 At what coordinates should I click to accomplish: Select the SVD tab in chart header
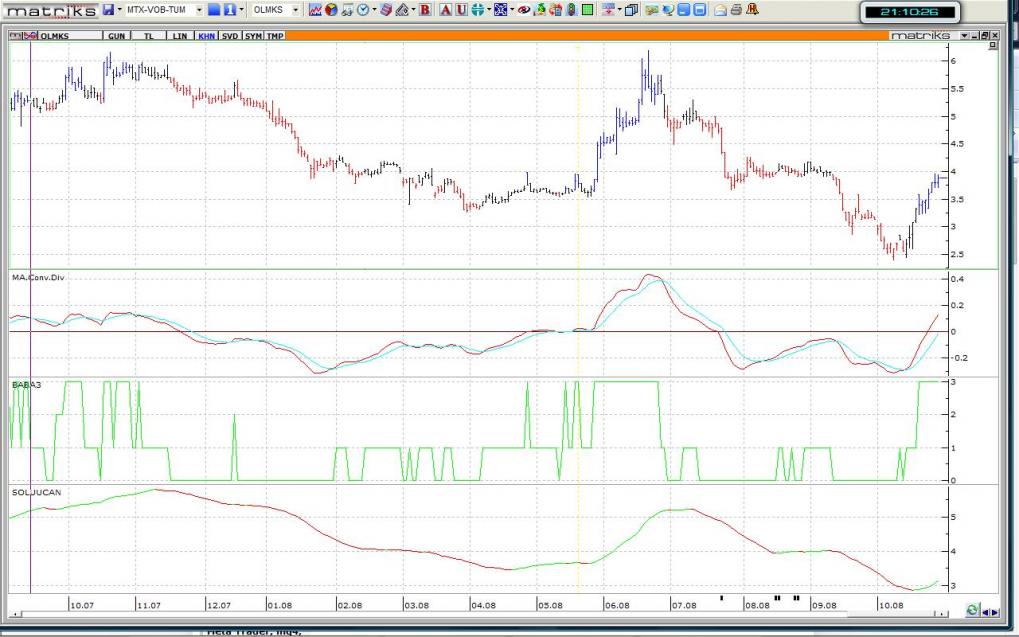(x=230, y=35)
